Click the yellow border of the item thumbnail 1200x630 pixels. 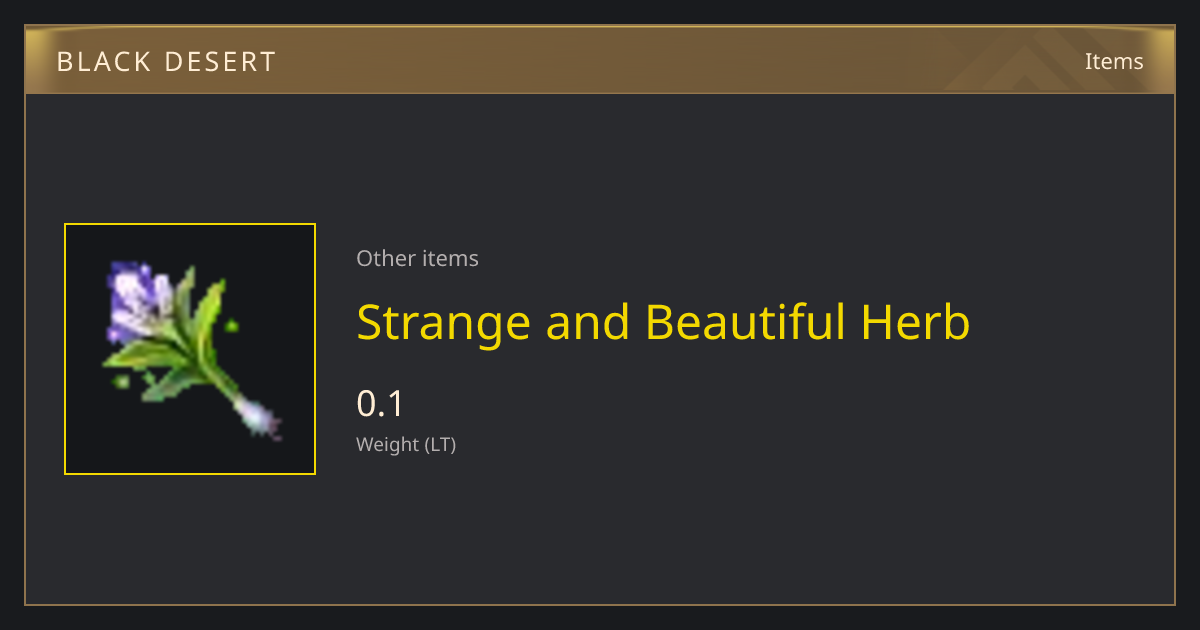[x=190, y=224]
